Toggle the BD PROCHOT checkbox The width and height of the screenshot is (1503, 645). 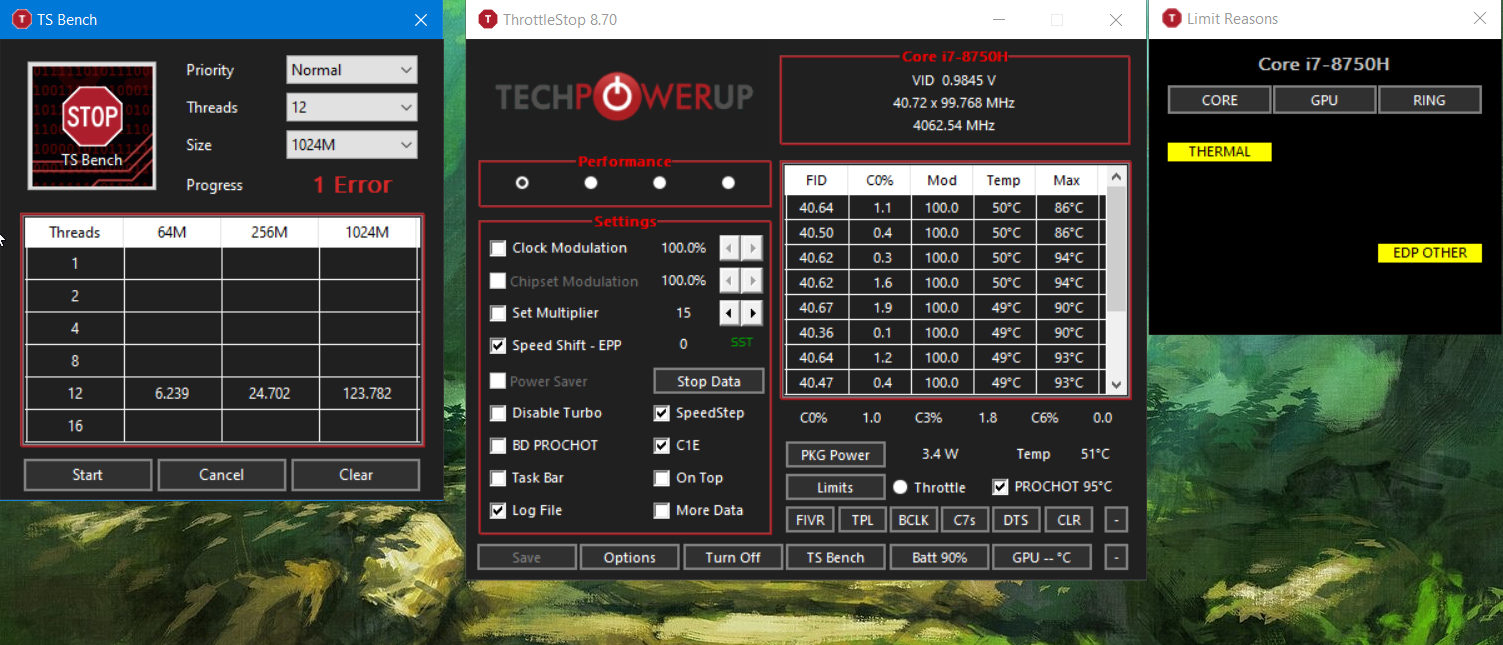498,446
